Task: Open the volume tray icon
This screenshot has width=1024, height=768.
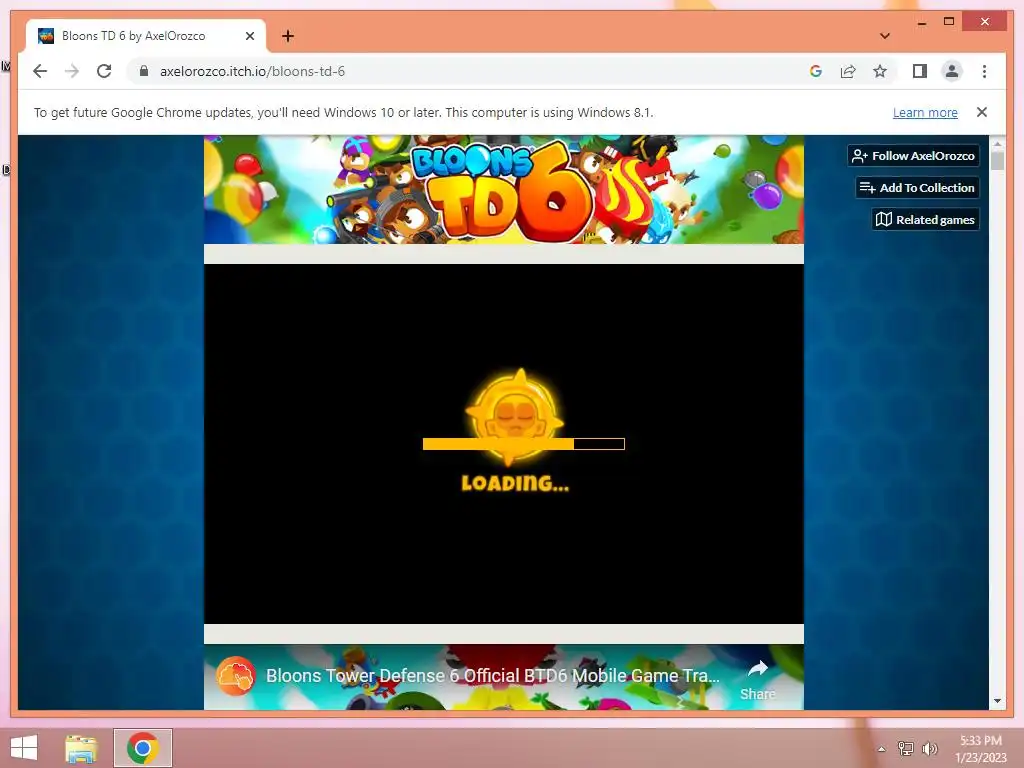Action: click(929, 749)
